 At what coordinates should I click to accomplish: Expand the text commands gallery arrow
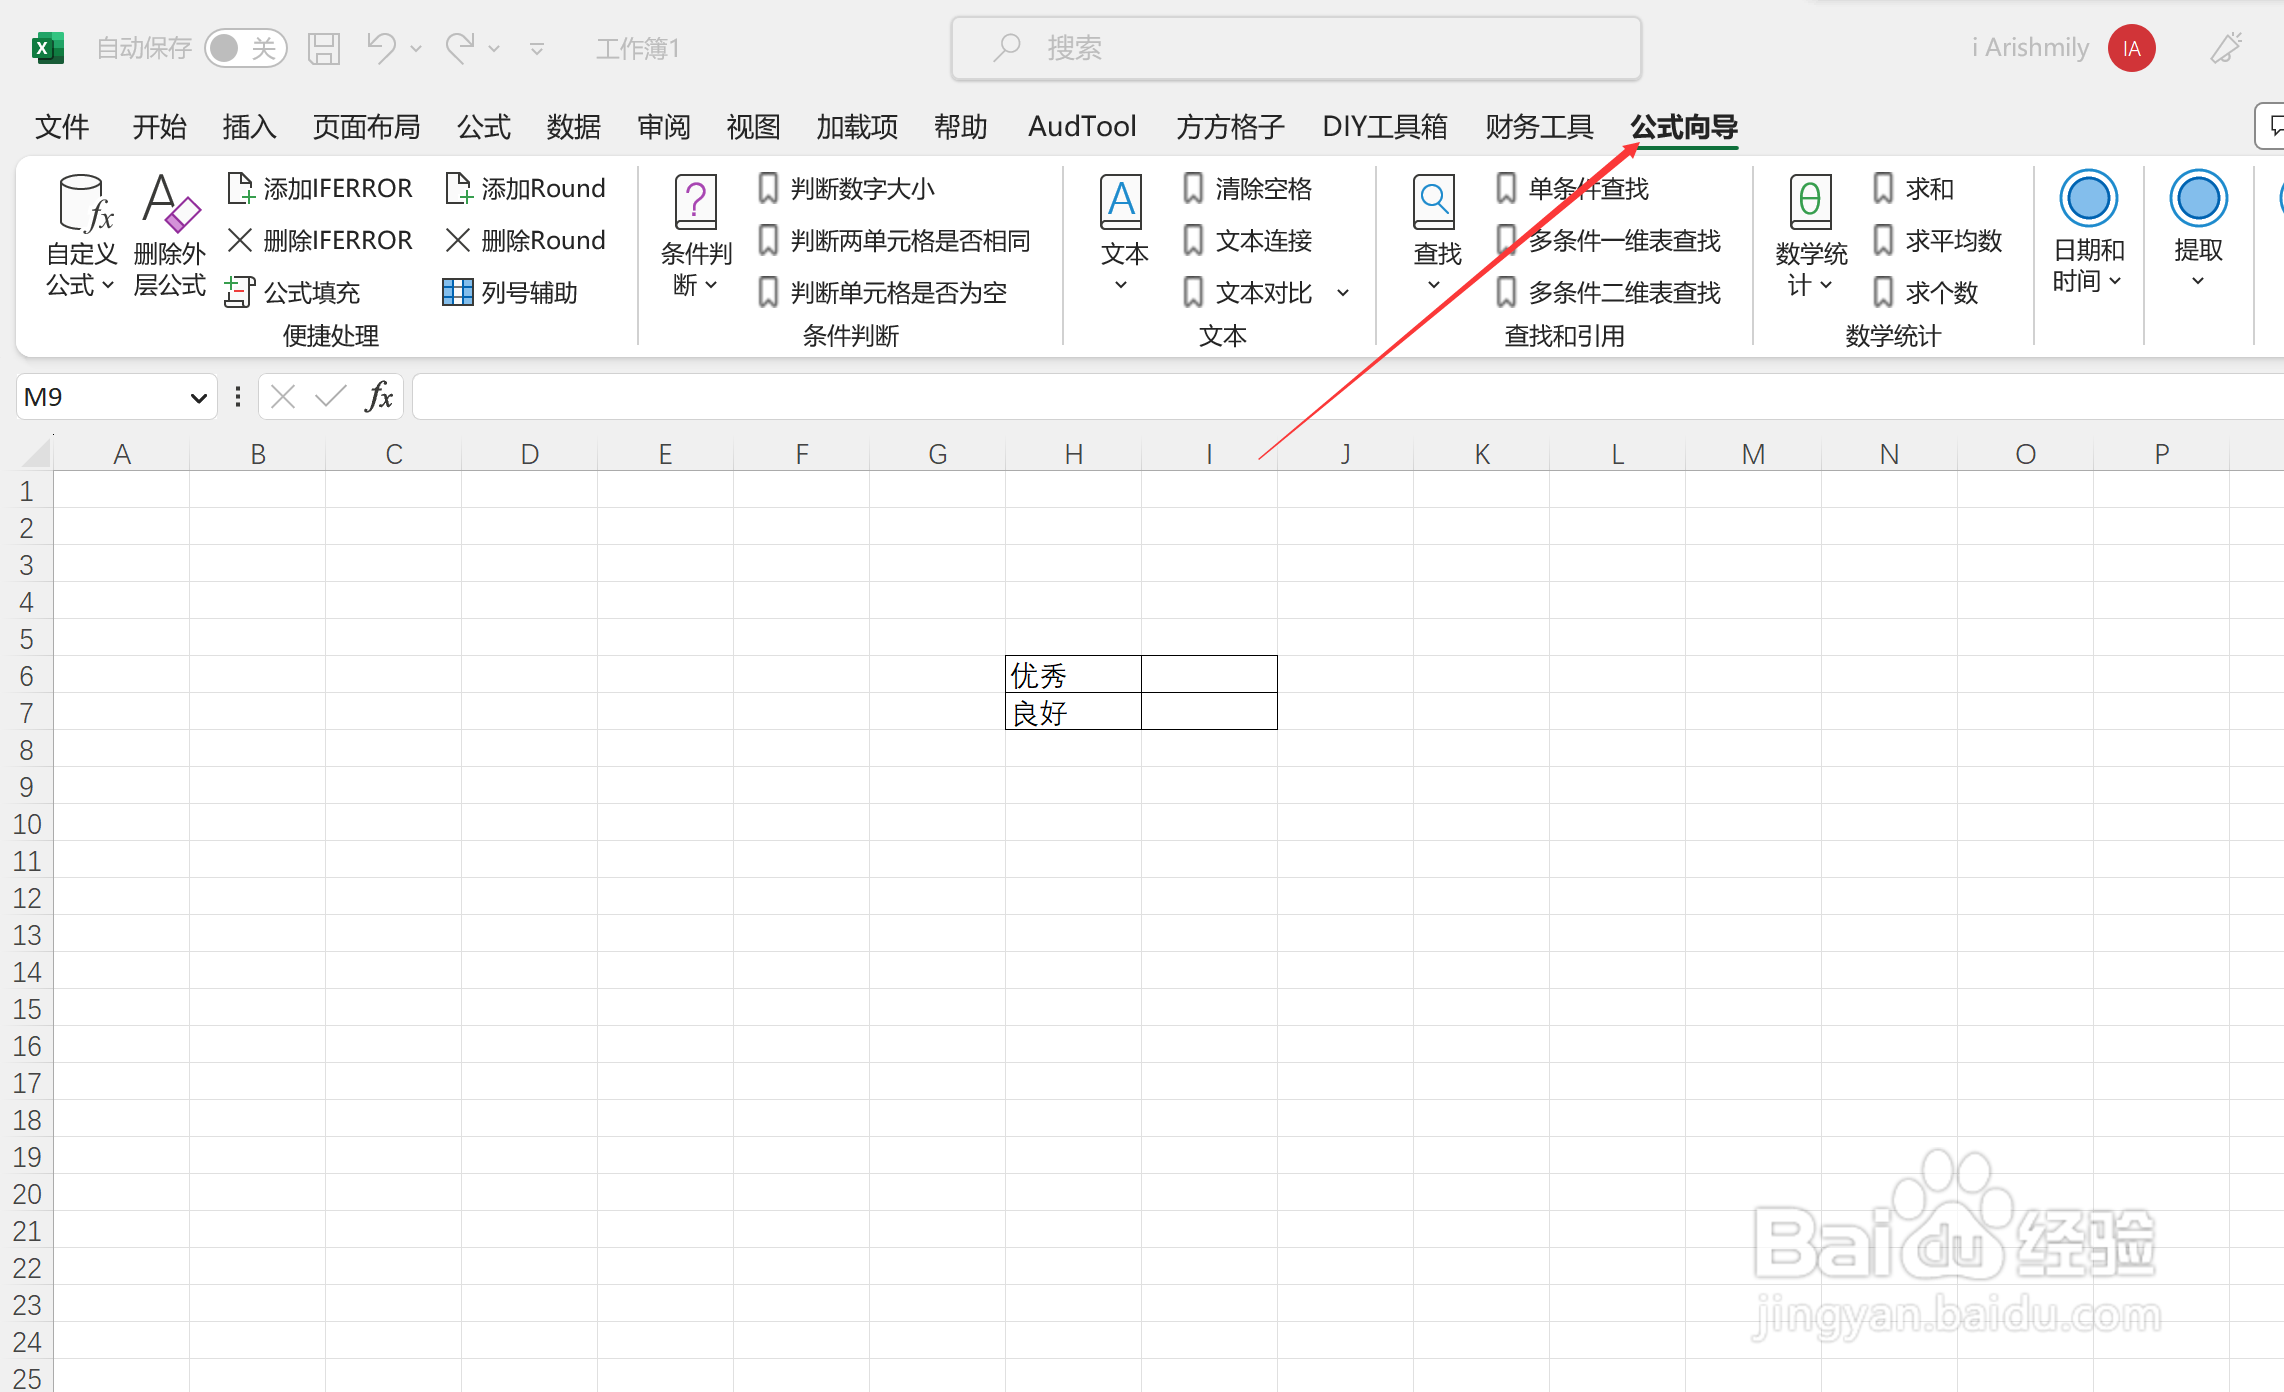(1343, 293)
